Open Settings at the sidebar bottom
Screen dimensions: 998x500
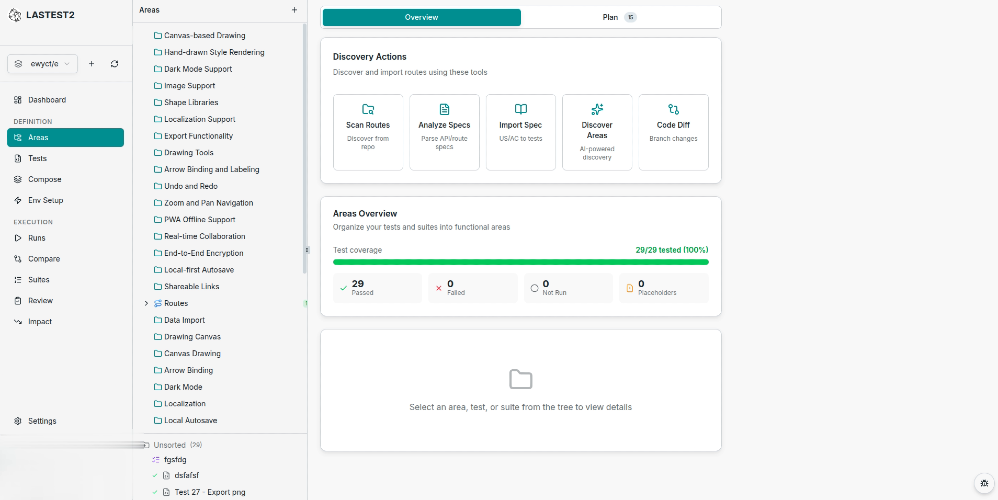(x=66, y=421)
